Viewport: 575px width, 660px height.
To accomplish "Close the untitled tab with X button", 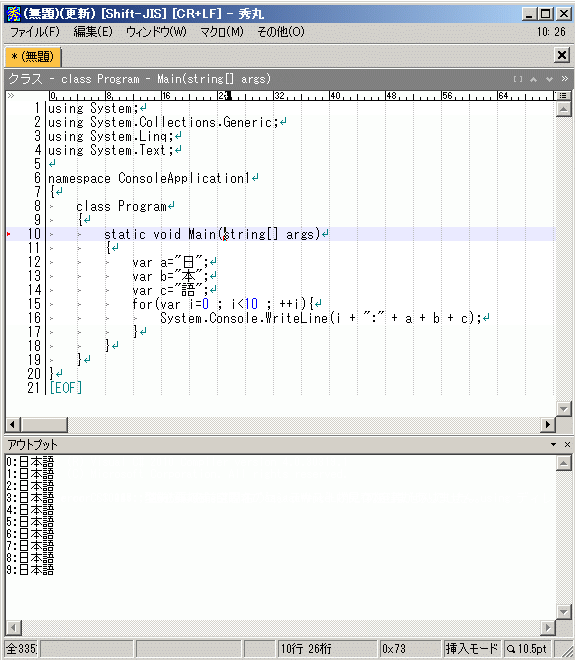I will tap(562, 55).
